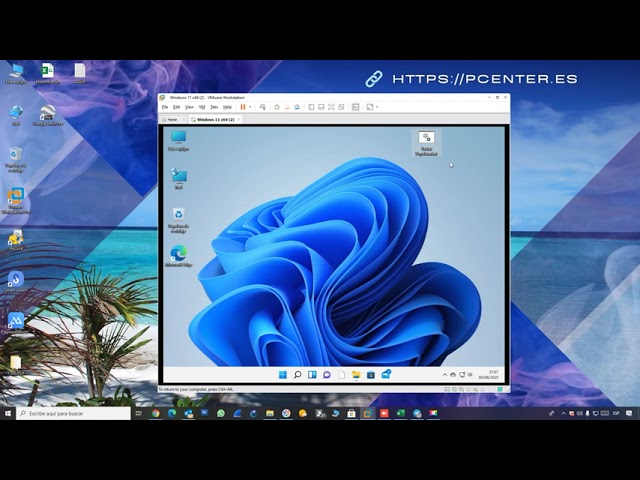Toggle the thumbnail bar view icon
This screenshot has height=480, width=640.
click(321, 107)
